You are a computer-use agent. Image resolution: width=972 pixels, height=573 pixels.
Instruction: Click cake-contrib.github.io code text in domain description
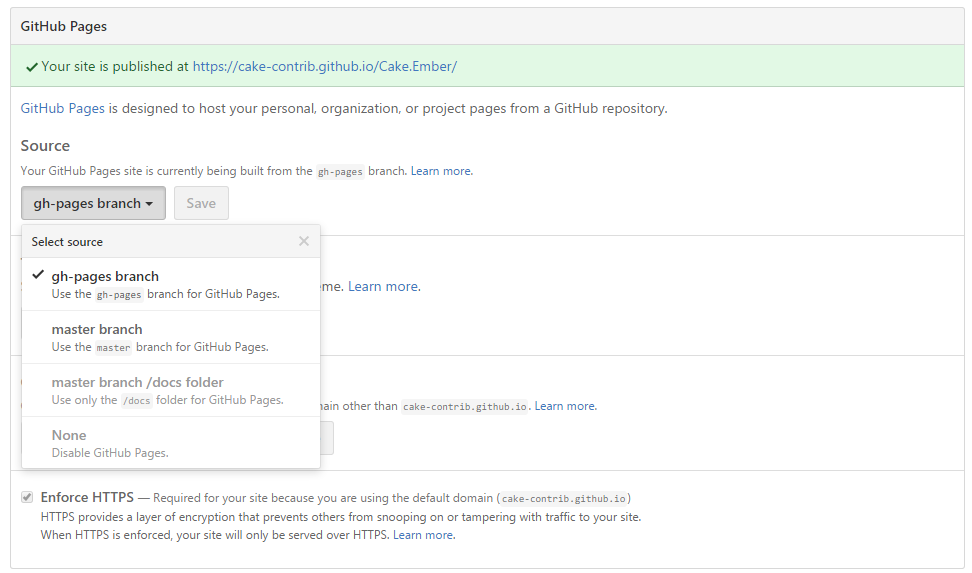(x=465, y=407)
